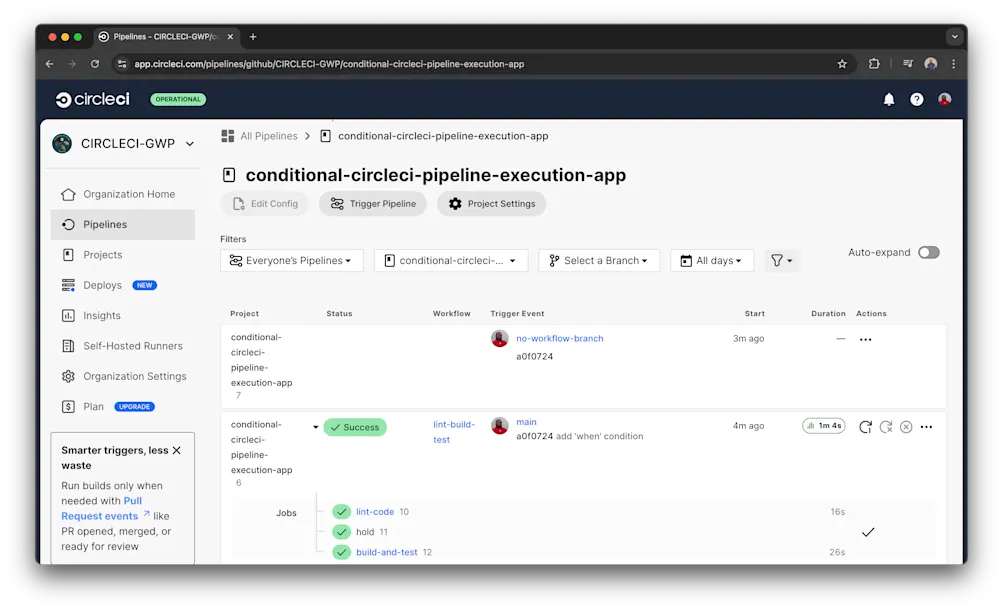1003x611 pixels.
Task: Open Everyone's Pipelines filter dropdown
Action: [292, 260]
